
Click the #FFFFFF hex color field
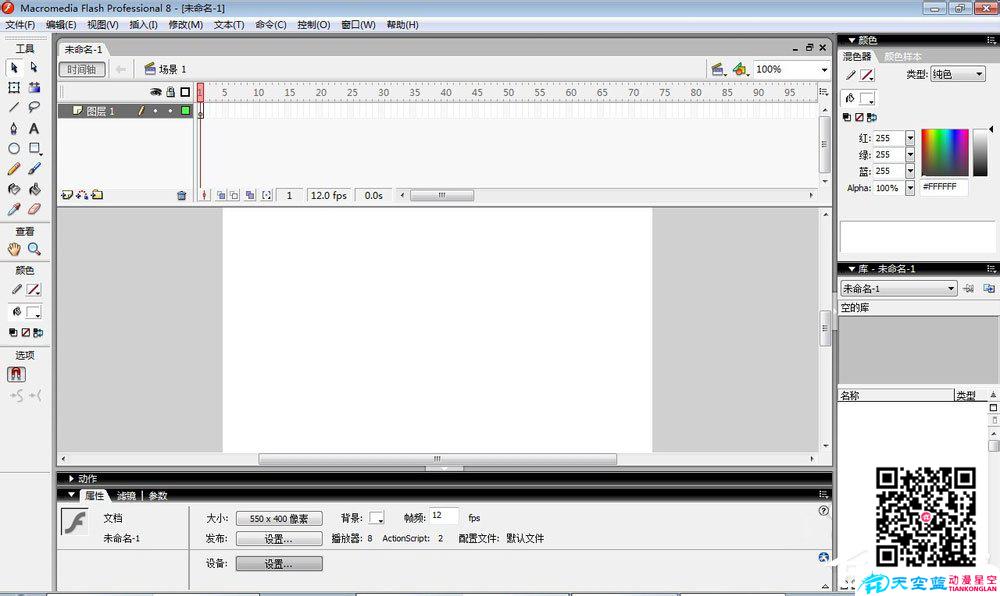point(944,187)
